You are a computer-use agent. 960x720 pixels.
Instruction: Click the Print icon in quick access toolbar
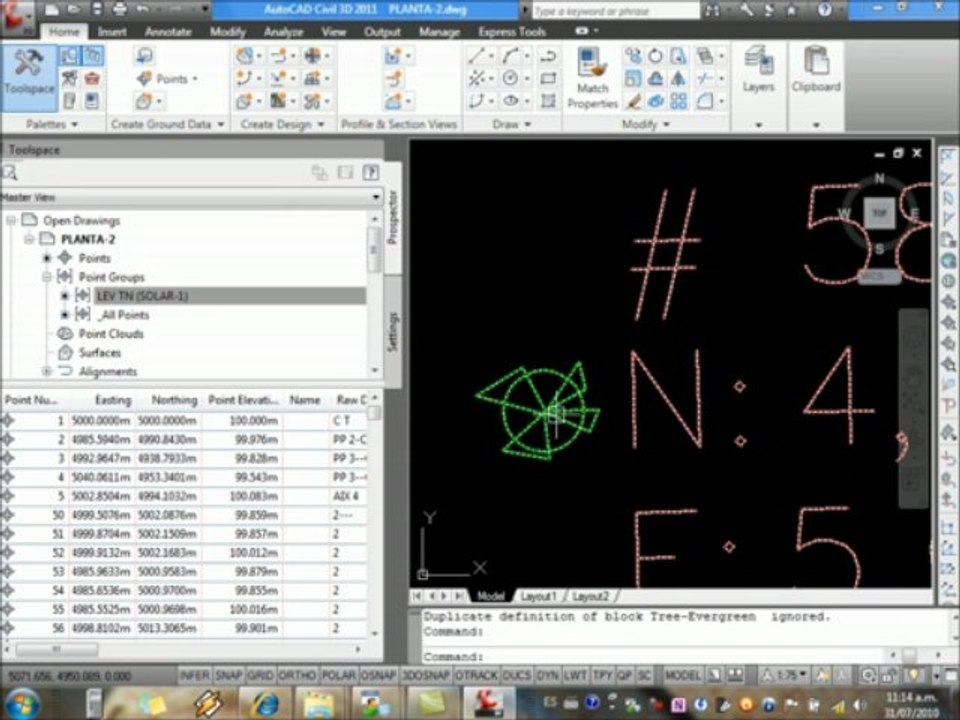[120, 9]
